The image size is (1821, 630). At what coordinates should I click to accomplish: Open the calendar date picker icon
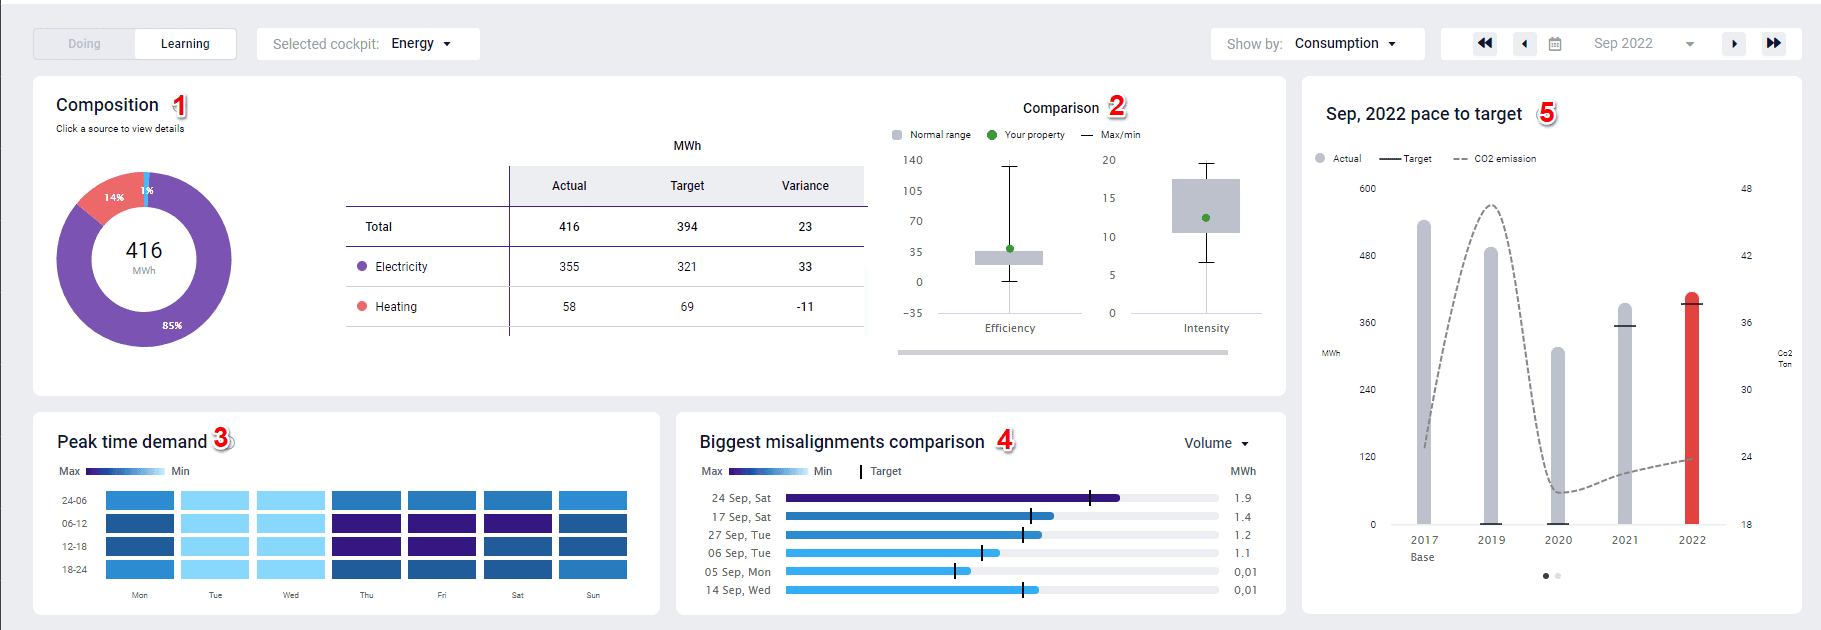1555,44
